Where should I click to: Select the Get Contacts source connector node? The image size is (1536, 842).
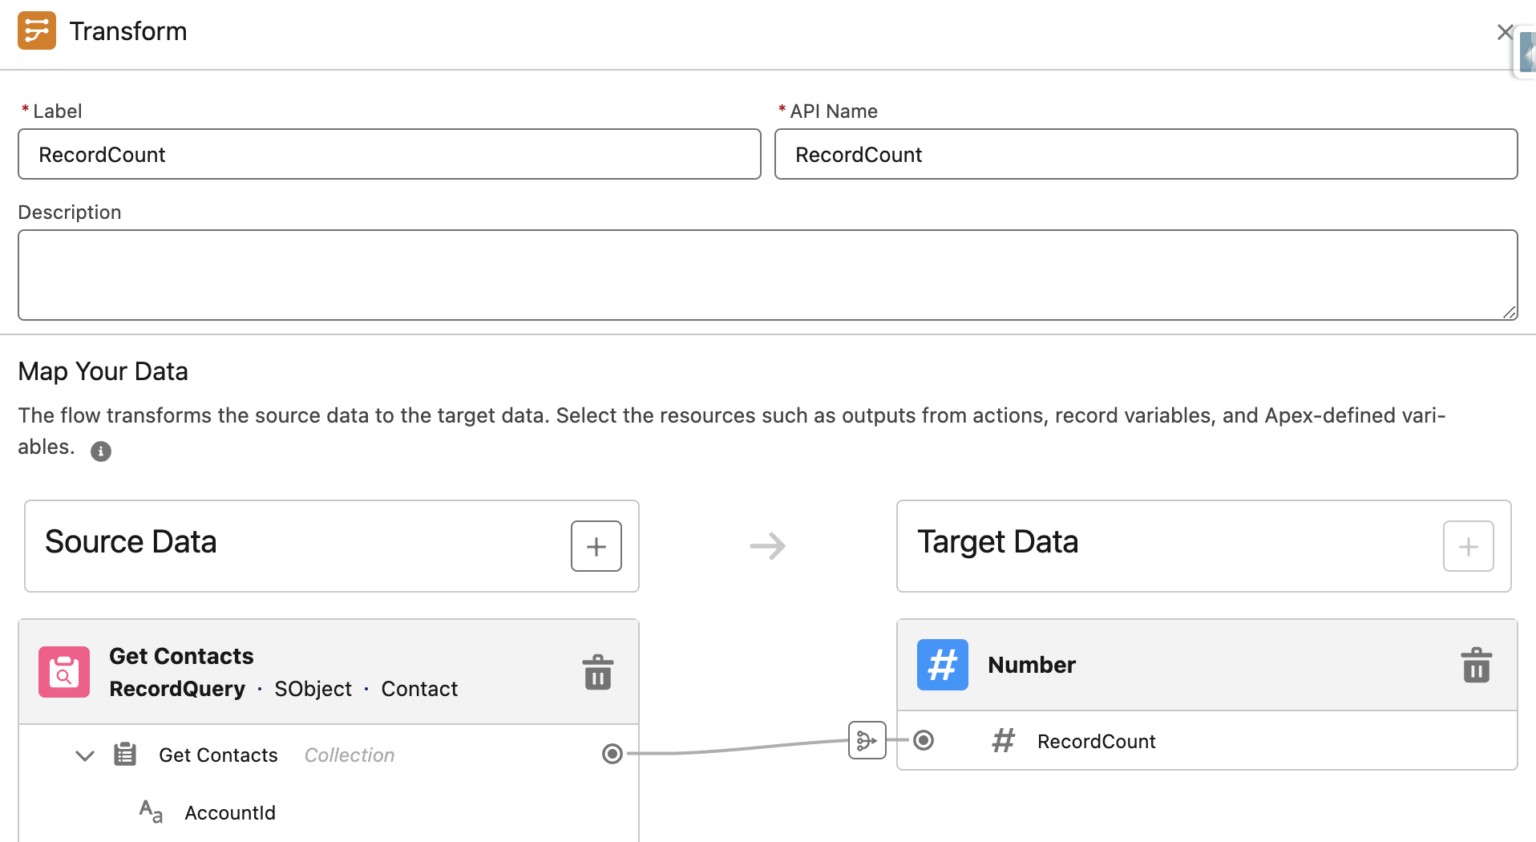click(x=612, y=754)
